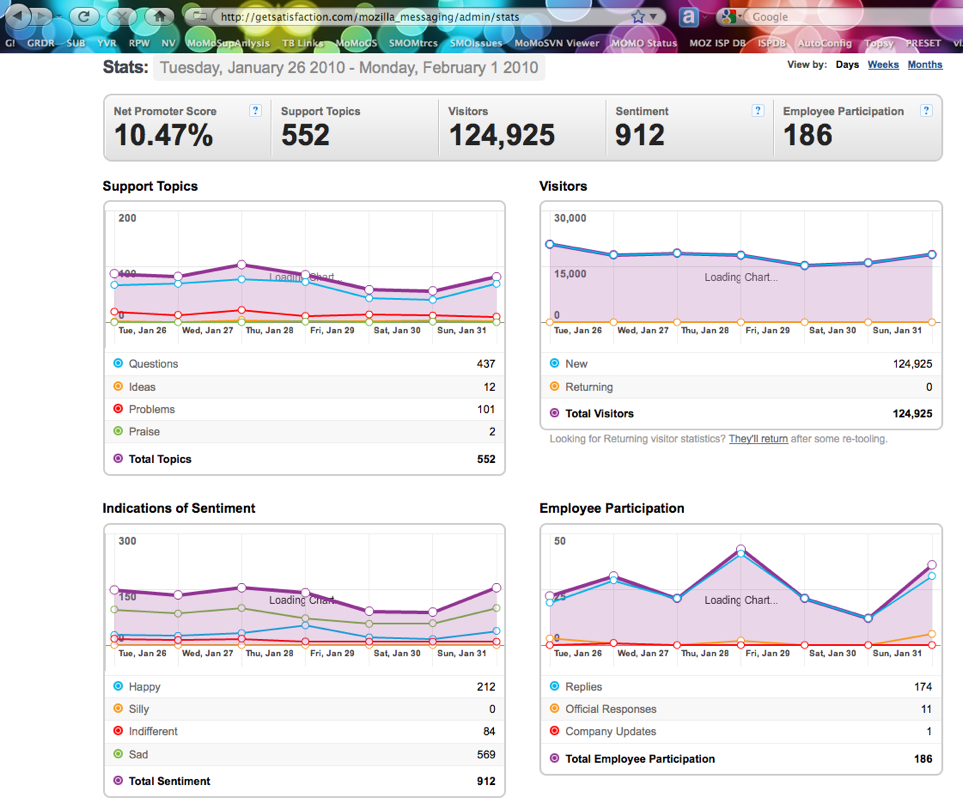Image resolution: width=963 pixels, height=804 pixels.
Task: Switch the view to Months
Action: click(925, 64)
